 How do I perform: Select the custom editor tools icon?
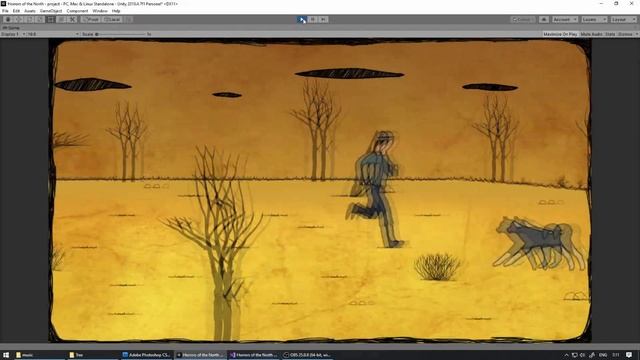click(x=73, y=19)
